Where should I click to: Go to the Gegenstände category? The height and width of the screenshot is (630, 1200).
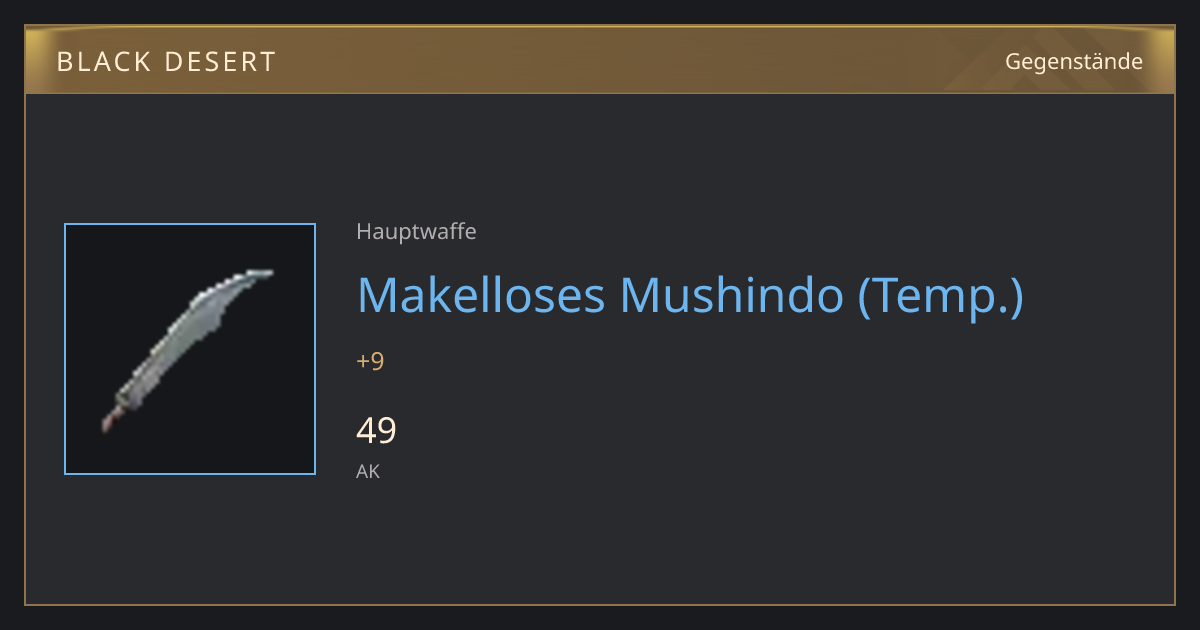point(1074,62)
